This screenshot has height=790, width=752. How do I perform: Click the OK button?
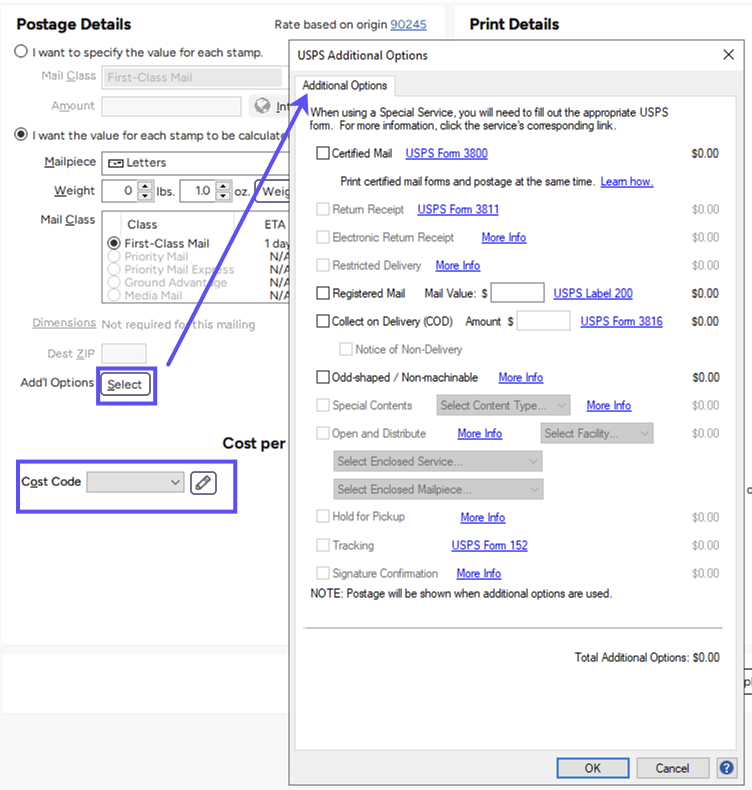[x=593, y=768]
